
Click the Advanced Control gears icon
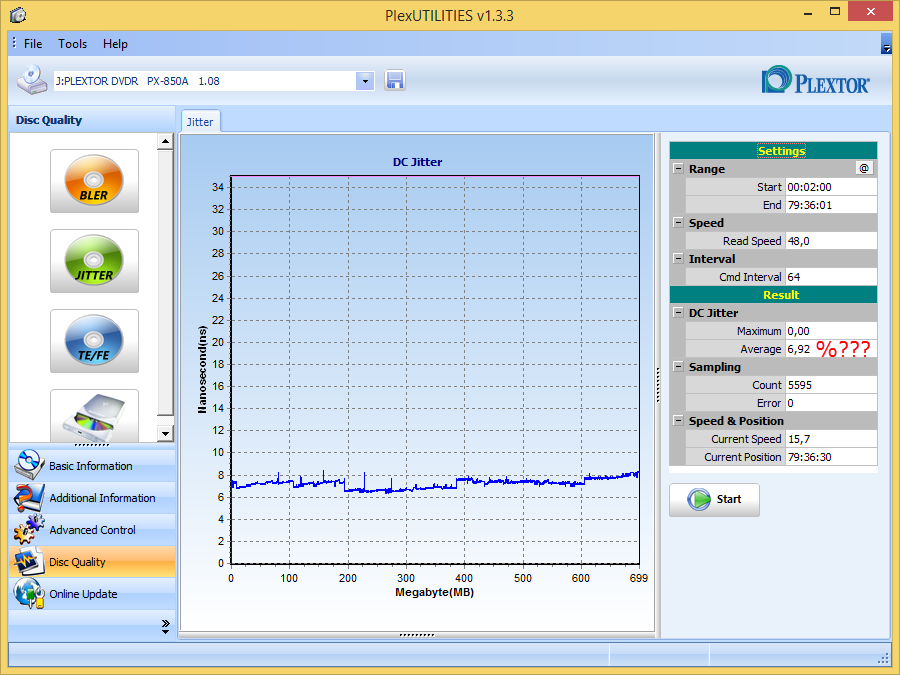(x=29, y=529)
